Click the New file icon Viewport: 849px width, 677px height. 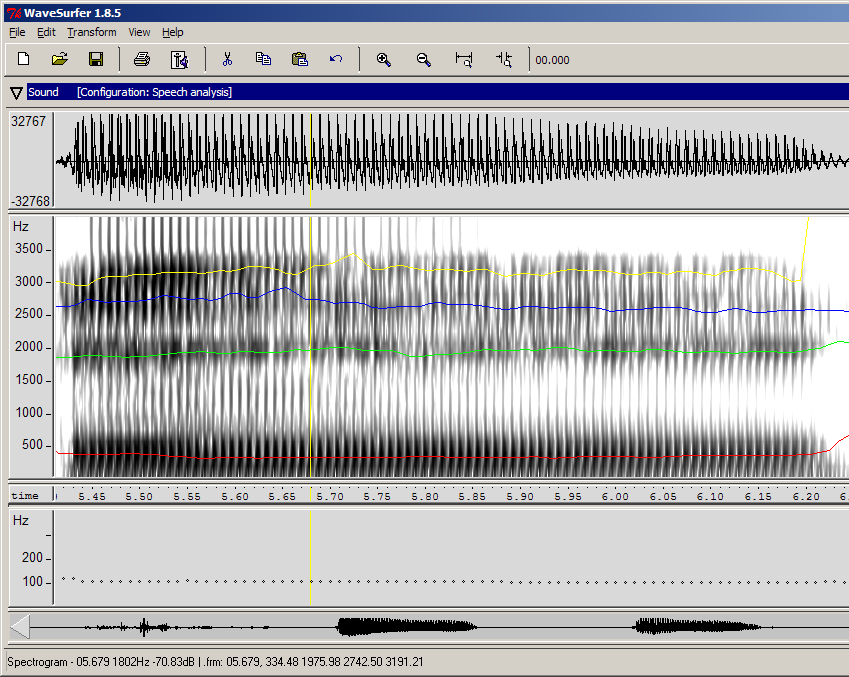24,59
